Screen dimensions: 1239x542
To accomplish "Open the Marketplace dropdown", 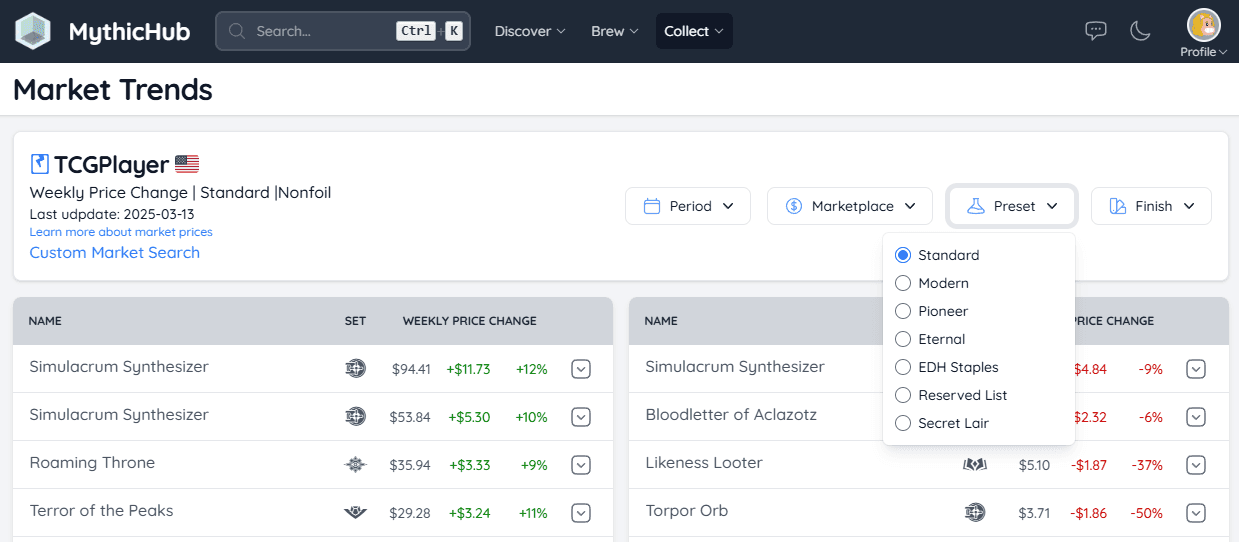I will [x=850, y=206].
